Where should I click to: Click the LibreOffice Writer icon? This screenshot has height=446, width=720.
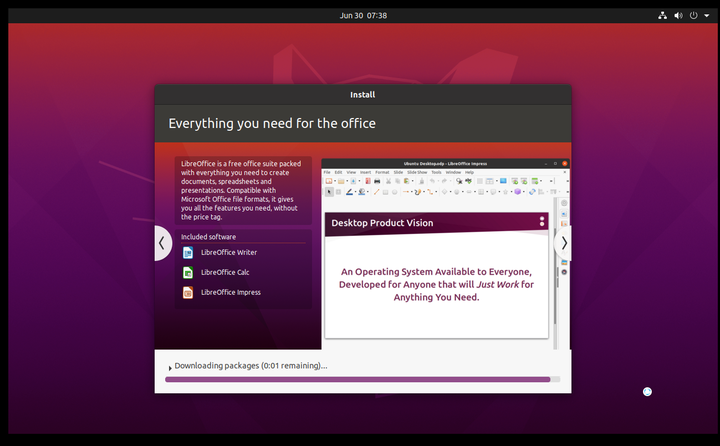click(x=188, y=253)
